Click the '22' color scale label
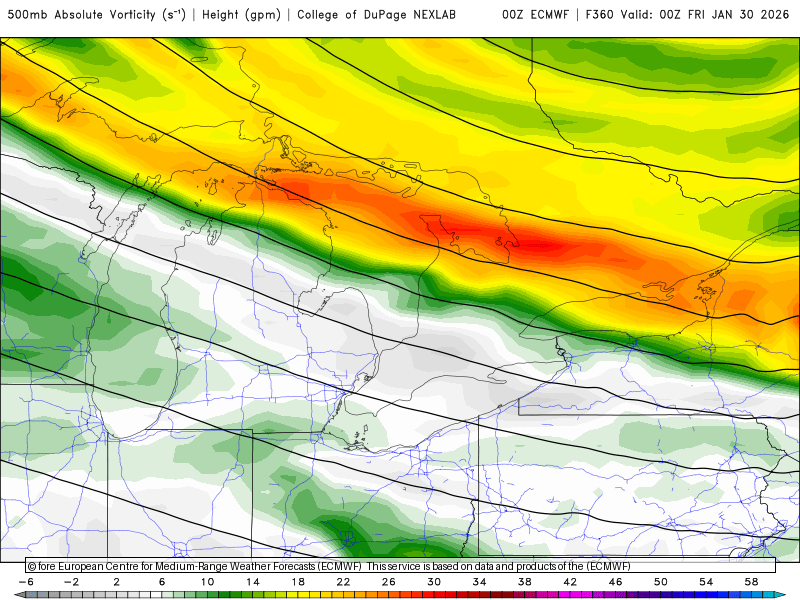 coord(343,582)
